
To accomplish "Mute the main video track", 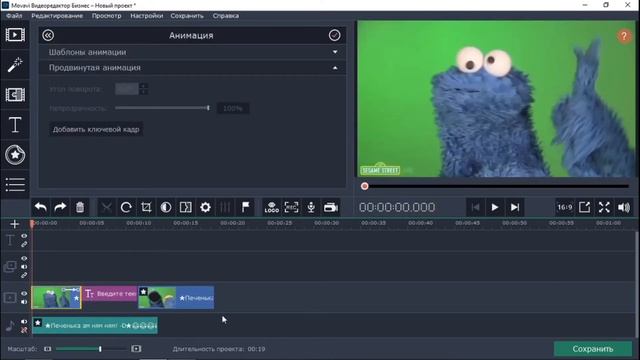I will [24, 302].
